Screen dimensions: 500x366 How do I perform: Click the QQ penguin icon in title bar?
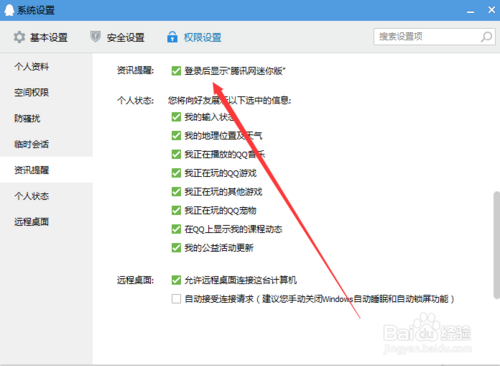point(9,10)
